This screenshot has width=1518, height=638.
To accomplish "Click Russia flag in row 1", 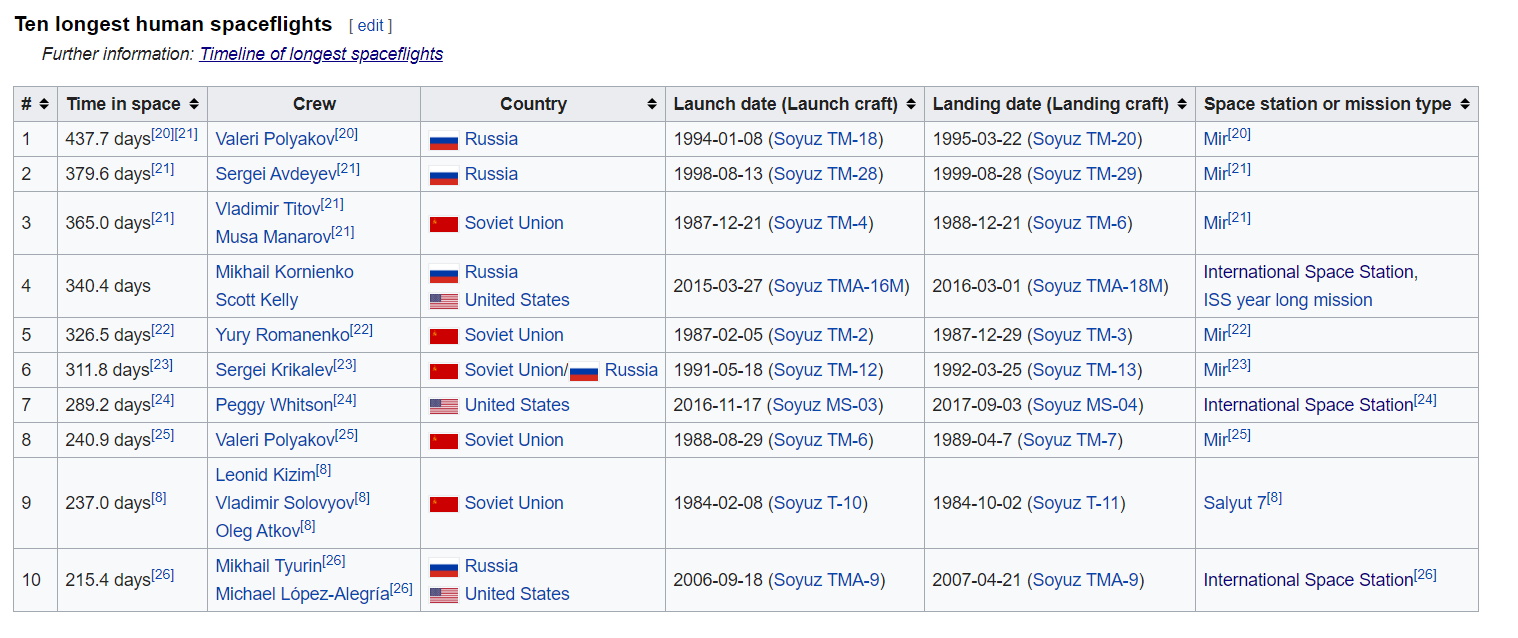I will point(444,140).
